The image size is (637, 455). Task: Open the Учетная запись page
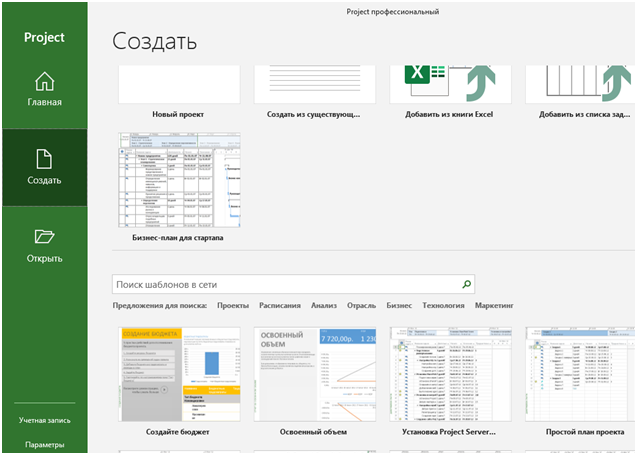(x=44, y=420)
